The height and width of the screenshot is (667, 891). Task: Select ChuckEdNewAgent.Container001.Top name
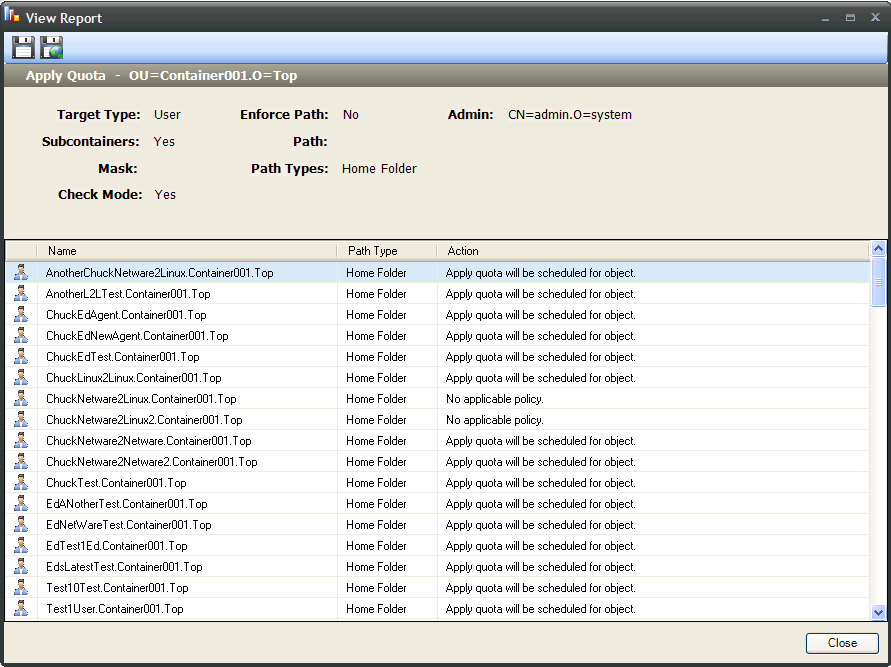pos(137,336)
